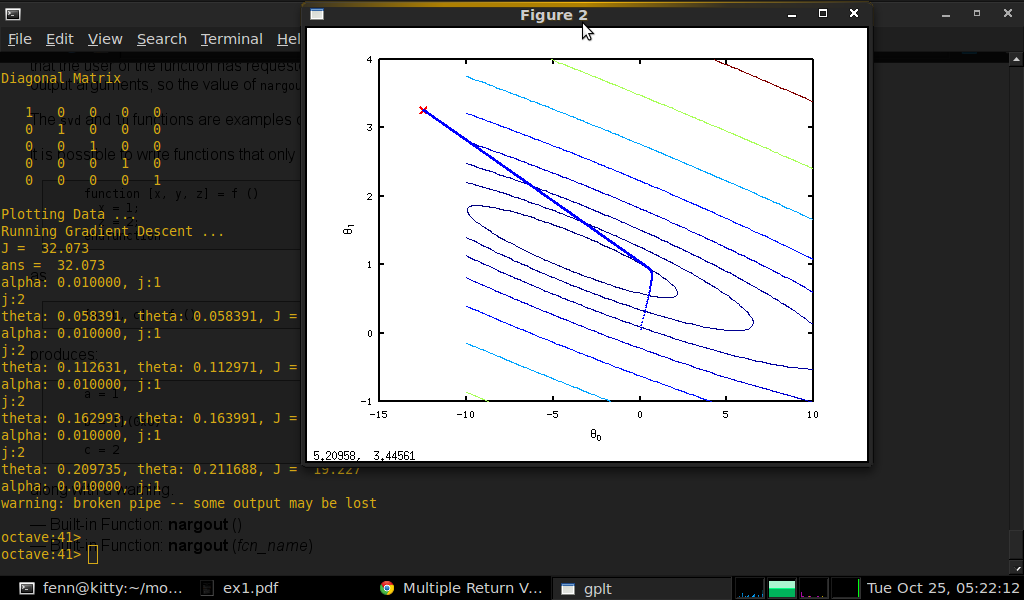Switch to fenn@kitty terminal taskbar item
Image resolution: width=1024 pixels, height=600 pixels.
click(101, 588)
